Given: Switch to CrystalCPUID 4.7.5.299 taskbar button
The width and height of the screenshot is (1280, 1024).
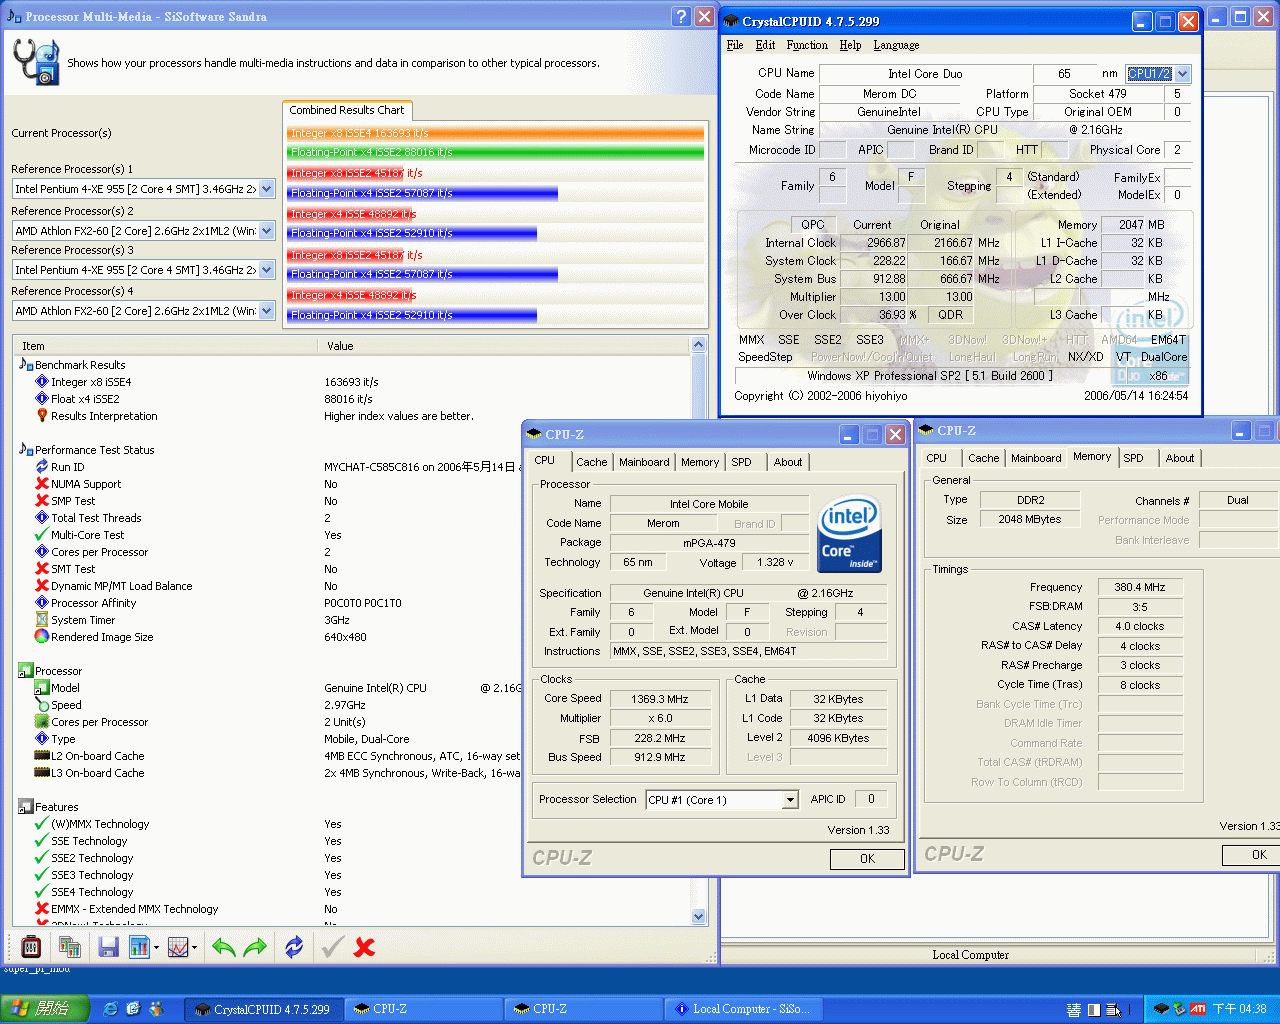Looking at the screenshot, I should pos(262,1009).
